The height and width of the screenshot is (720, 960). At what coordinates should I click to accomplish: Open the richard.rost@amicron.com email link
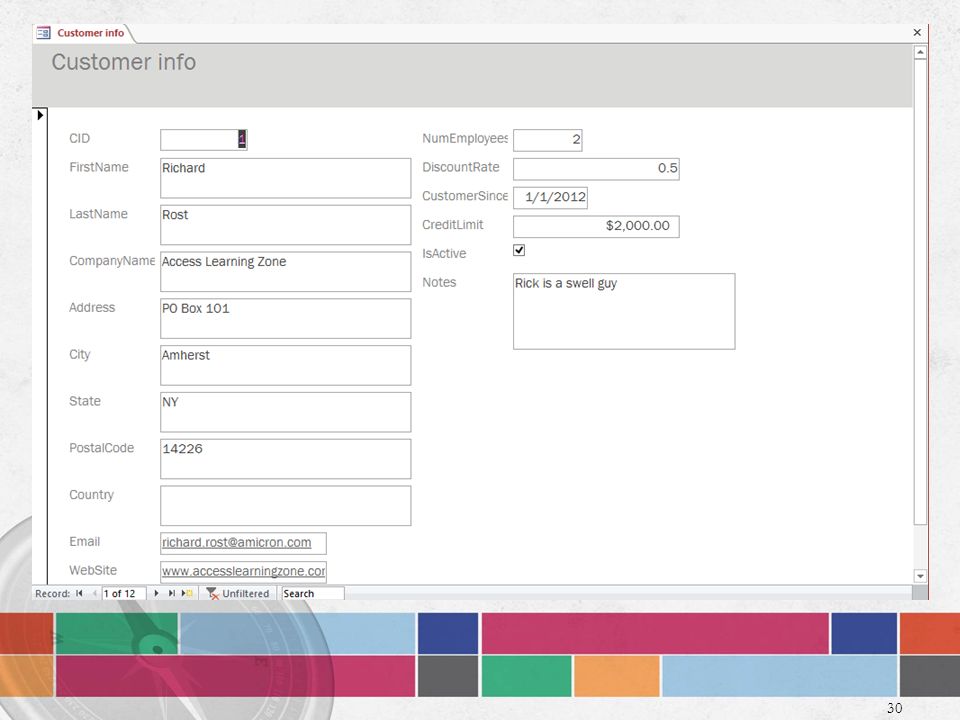click(236, 542)
